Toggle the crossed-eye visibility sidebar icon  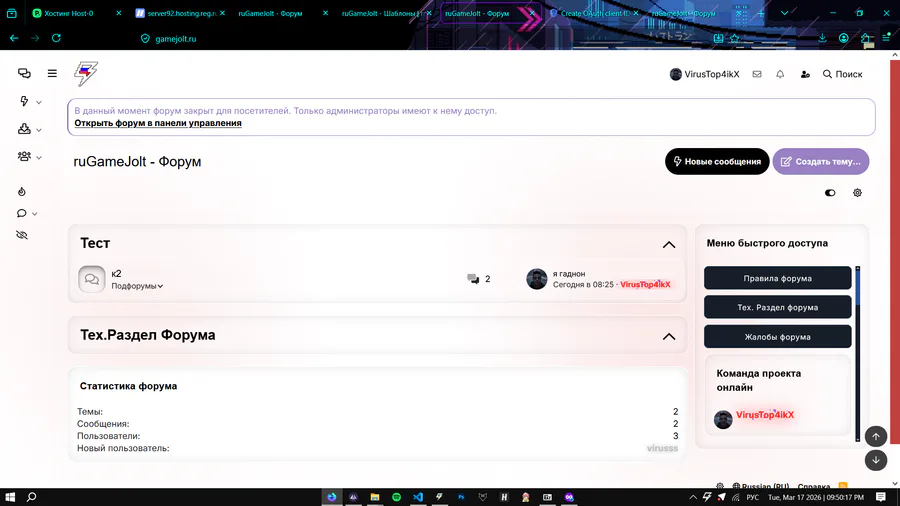[x=22, y=235]
